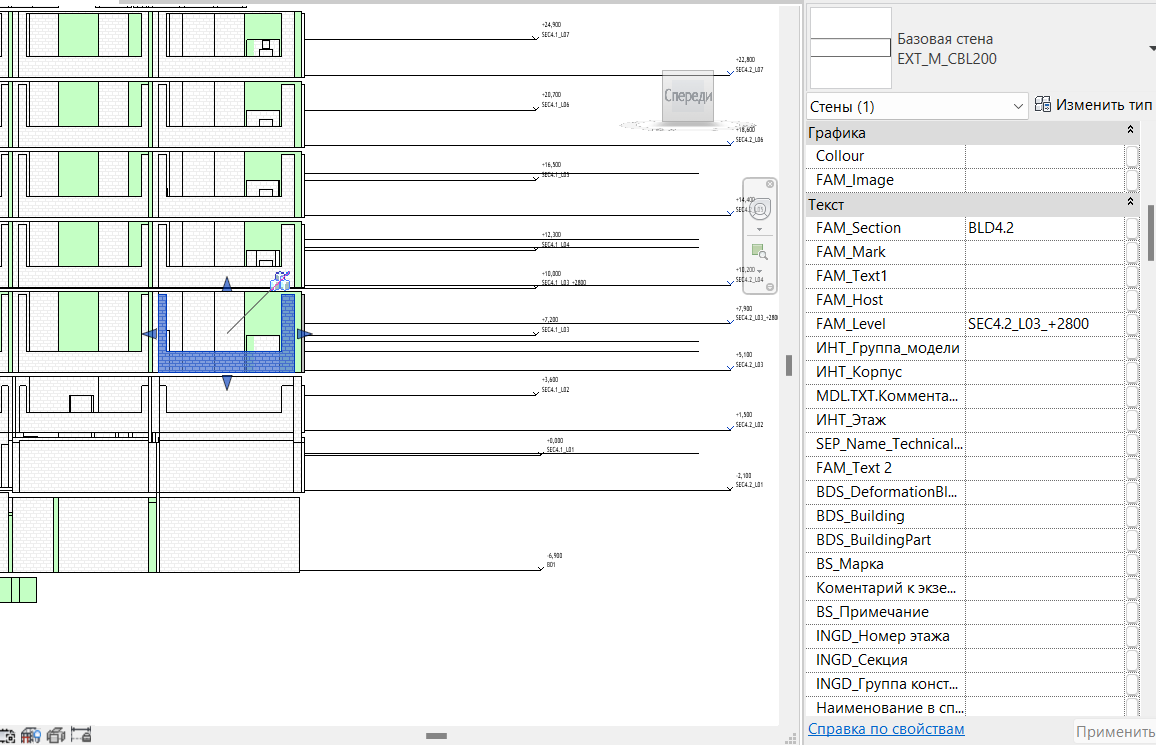The image size is (1156, 745).
Task: Click level label 'SEC4.2_L01' at -2,100
Action: tap(749, 485)
